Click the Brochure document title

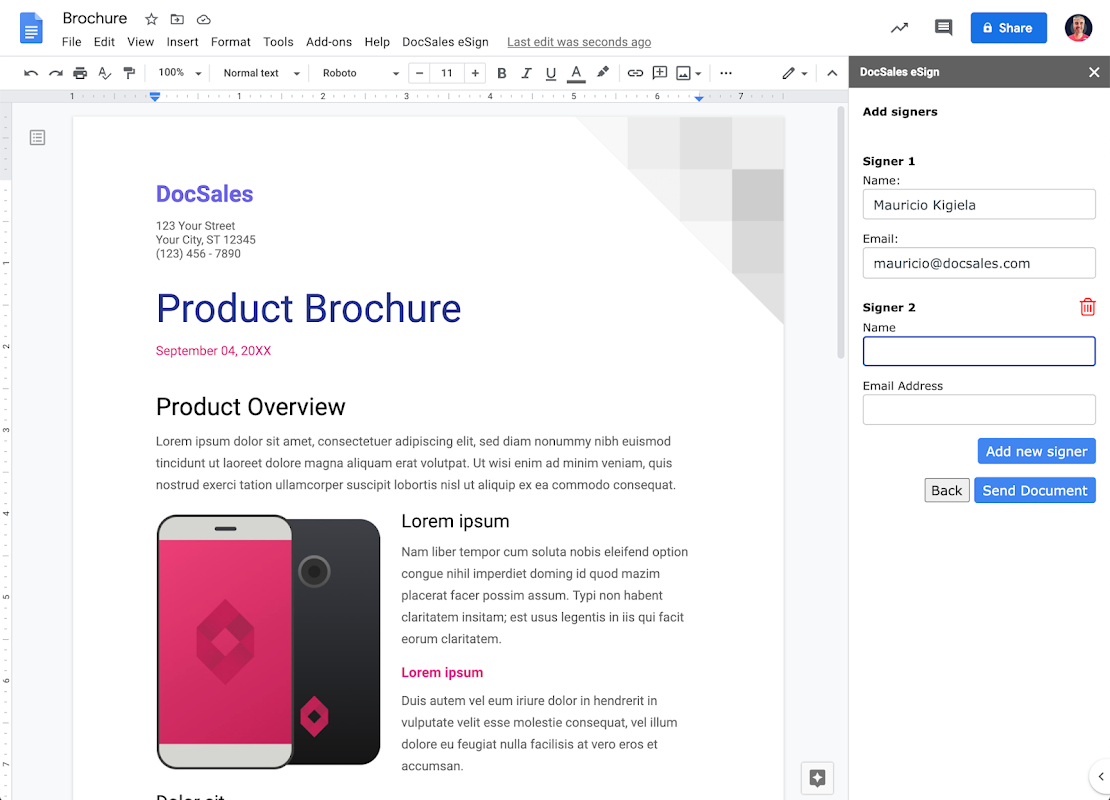click(95, 18)
